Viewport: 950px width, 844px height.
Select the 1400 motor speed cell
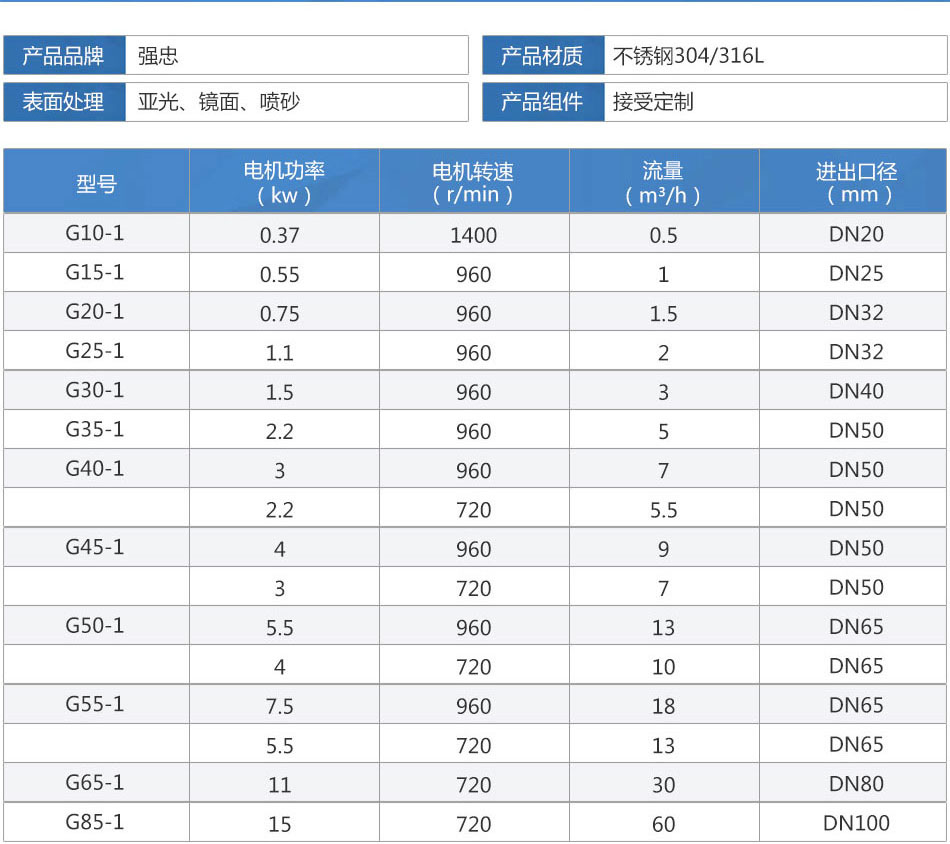tap(474, 235)
